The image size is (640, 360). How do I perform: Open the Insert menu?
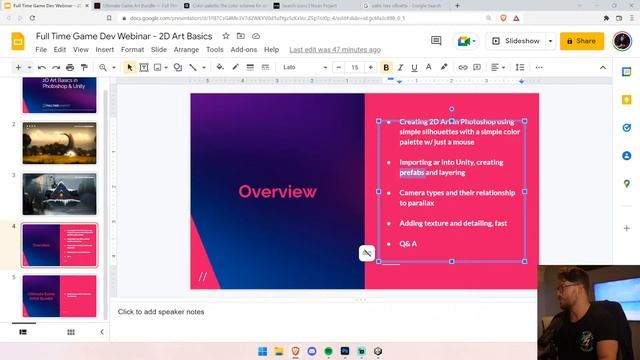click(x=105, y=49)
